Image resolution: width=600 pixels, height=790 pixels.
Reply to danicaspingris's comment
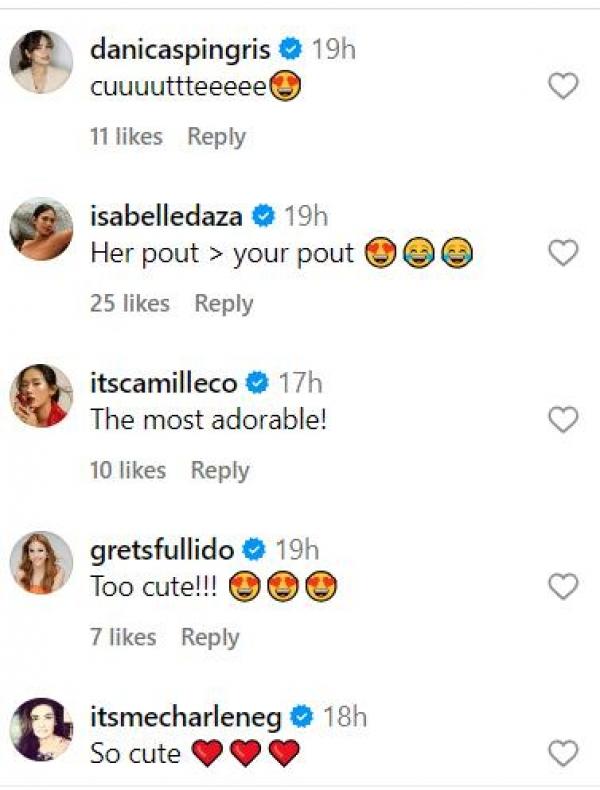click(216, 137)
